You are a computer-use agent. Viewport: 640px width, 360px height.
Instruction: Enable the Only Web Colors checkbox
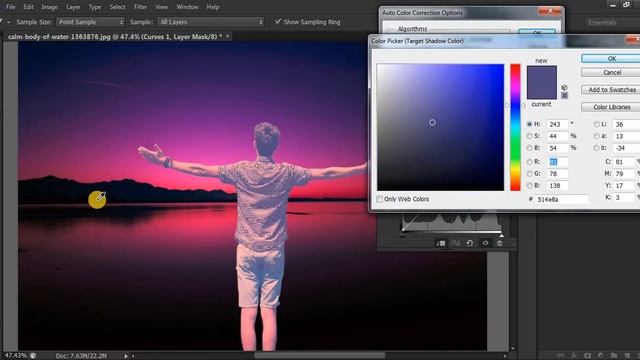point(380,199)
